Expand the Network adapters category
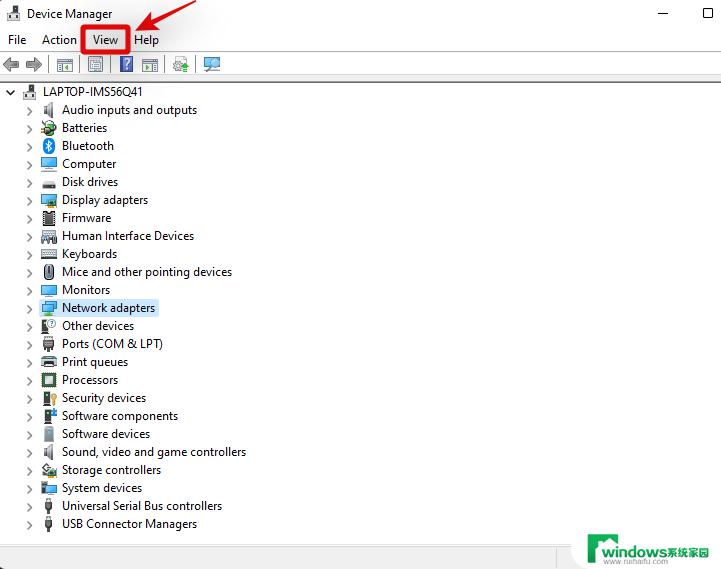The height and width of the screenshot is (569, 721). click(x=29, y=309)
